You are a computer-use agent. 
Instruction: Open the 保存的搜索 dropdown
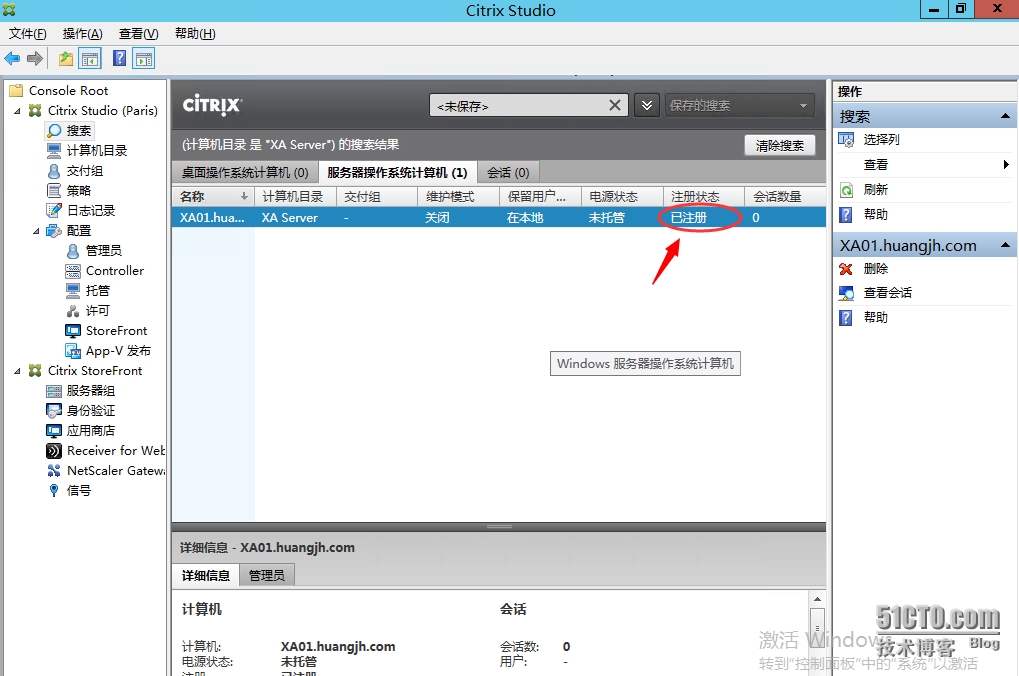tap(740, 105)
